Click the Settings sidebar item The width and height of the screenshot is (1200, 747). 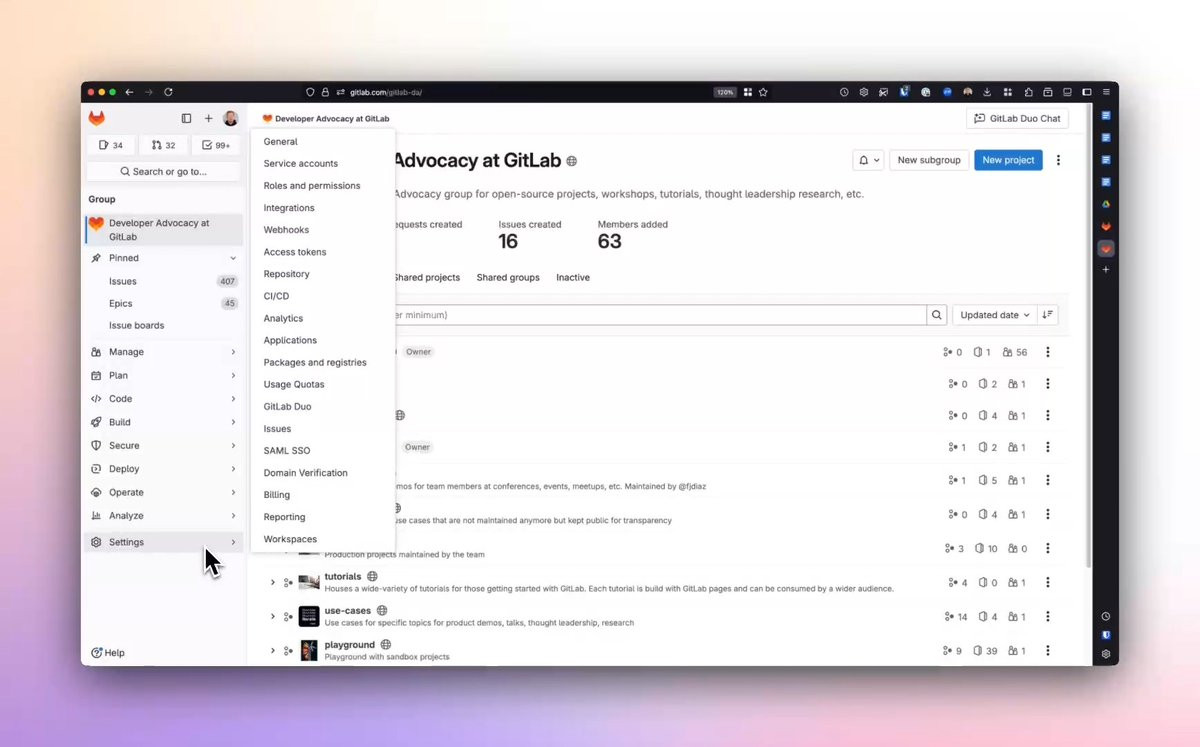pos(164,542)
